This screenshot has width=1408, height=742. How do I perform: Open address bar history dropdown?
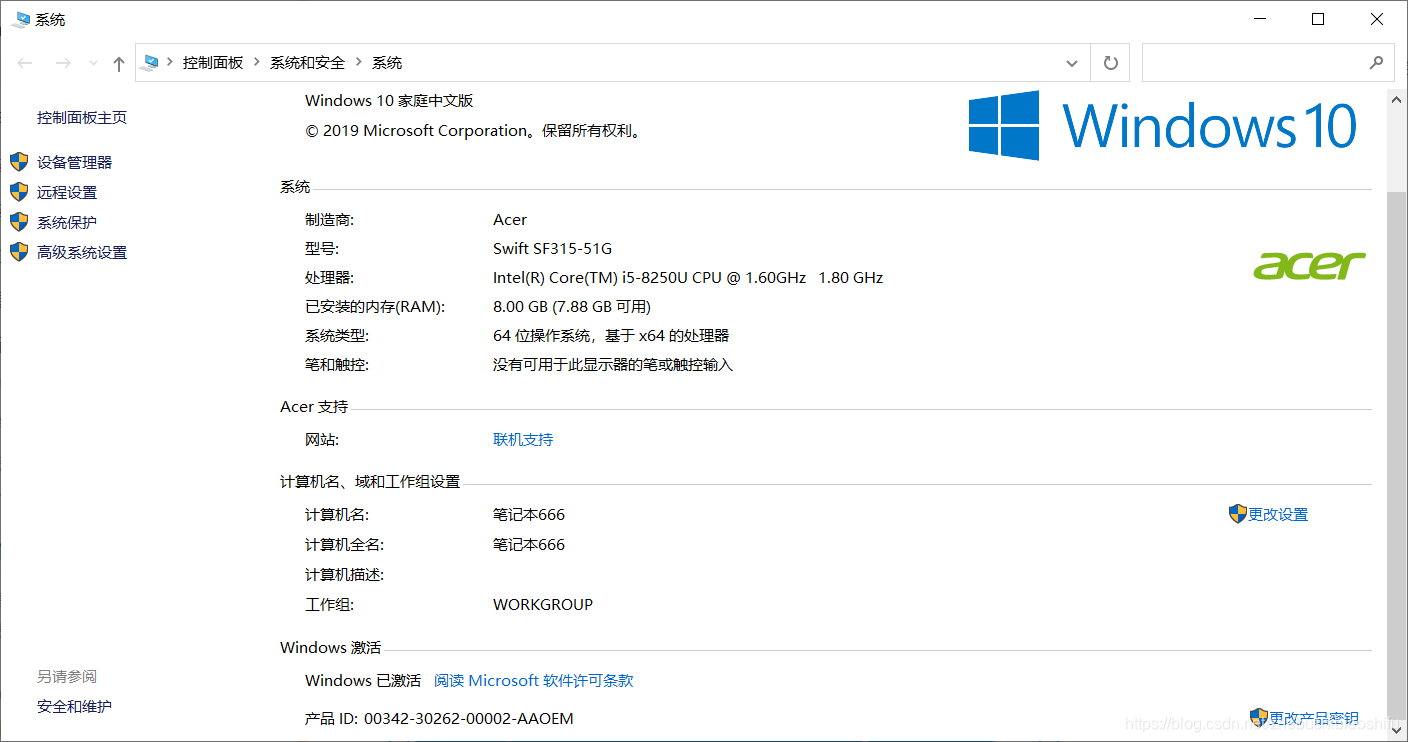(1072, 63)
